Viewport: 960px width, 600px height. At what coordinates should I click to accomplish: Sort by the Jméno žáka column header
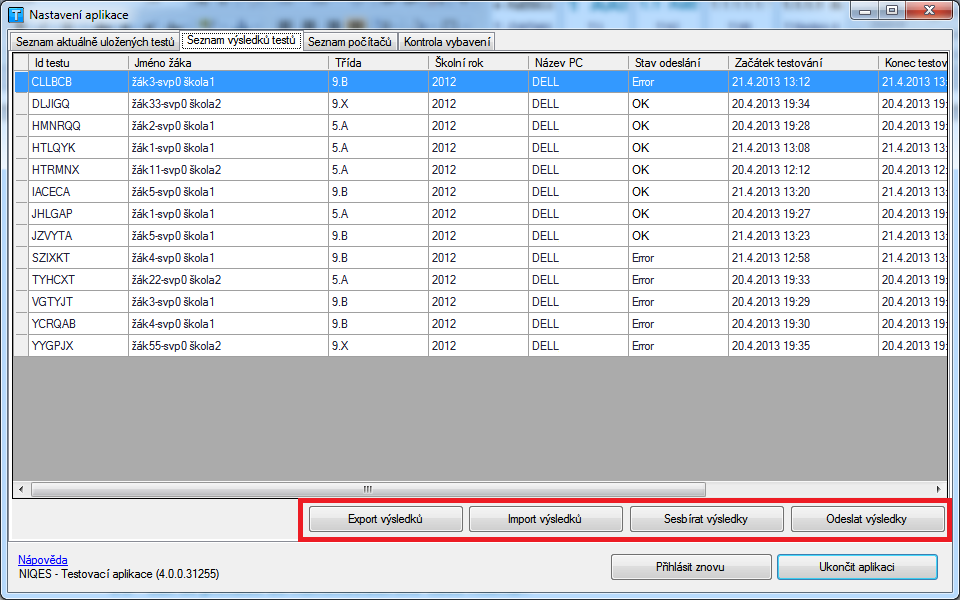tap(228, 62)
